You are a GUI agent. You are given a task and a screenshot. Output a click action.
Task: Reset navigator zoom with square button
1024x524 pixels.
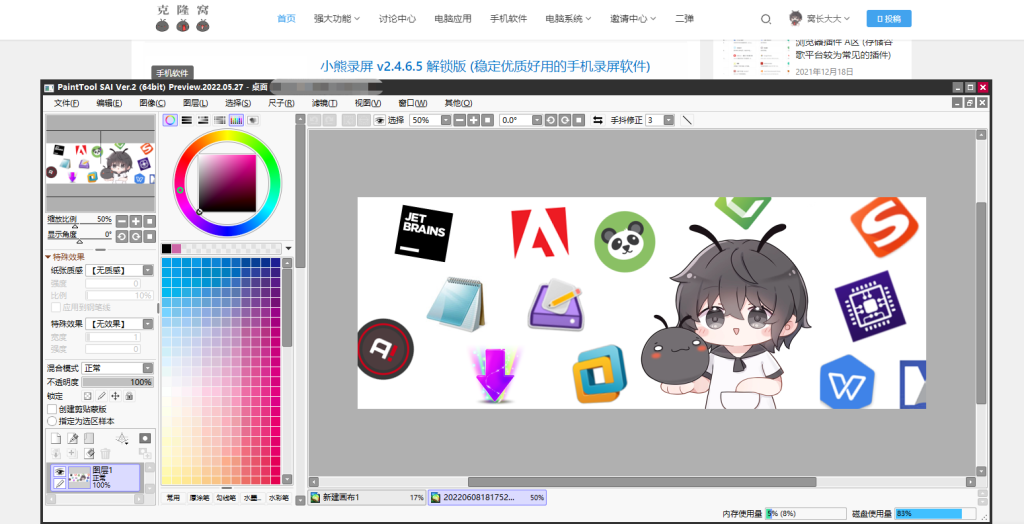coord(150,221)
